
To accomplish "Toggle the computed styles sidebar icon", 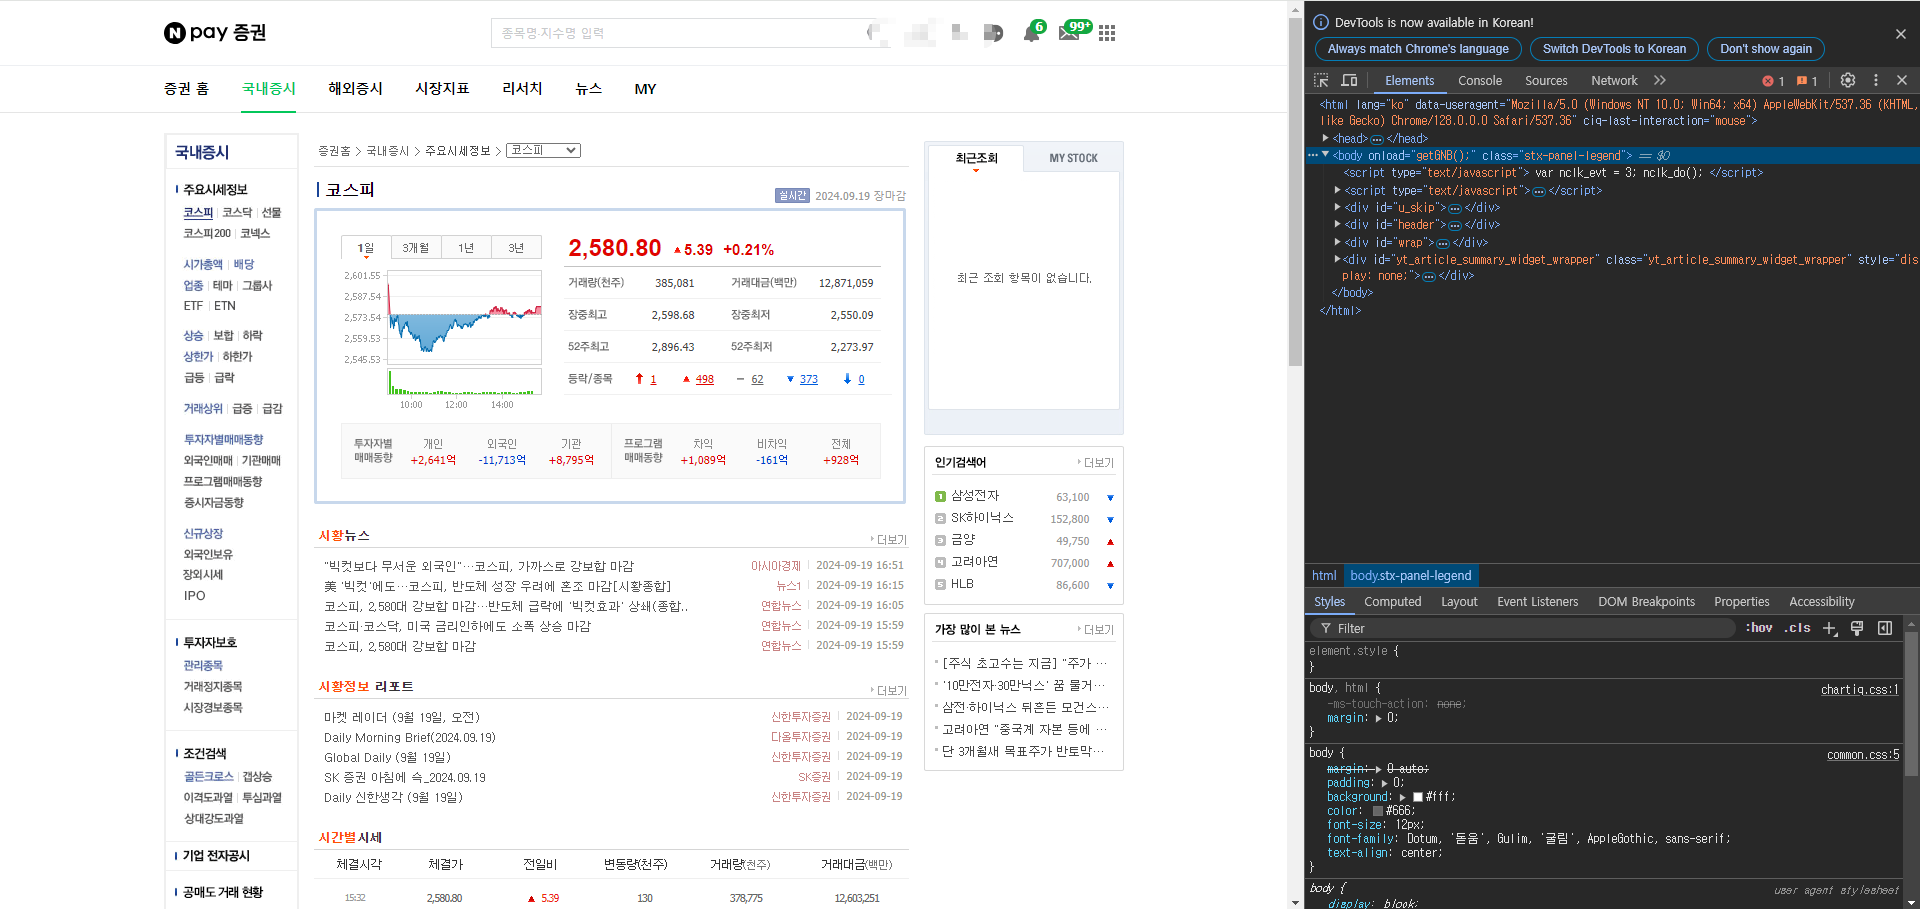I will pyautogui.click(x=1885, y=628).
